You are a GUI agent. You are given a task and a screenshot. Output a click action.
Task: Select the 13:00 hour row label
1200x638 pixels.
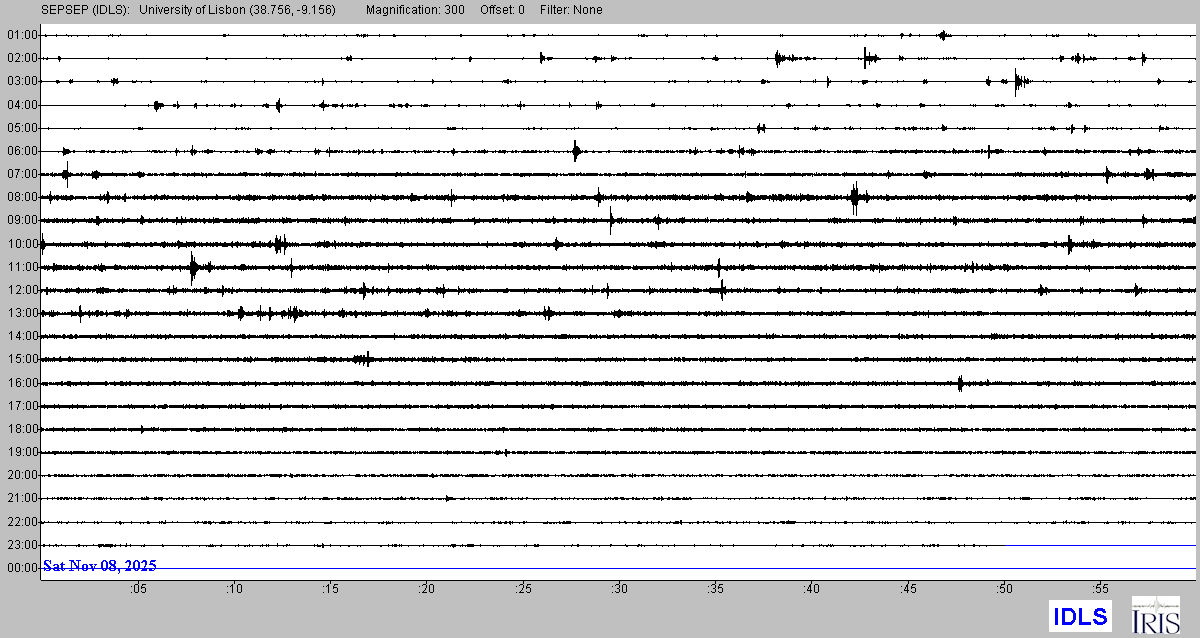coord(22,313)
